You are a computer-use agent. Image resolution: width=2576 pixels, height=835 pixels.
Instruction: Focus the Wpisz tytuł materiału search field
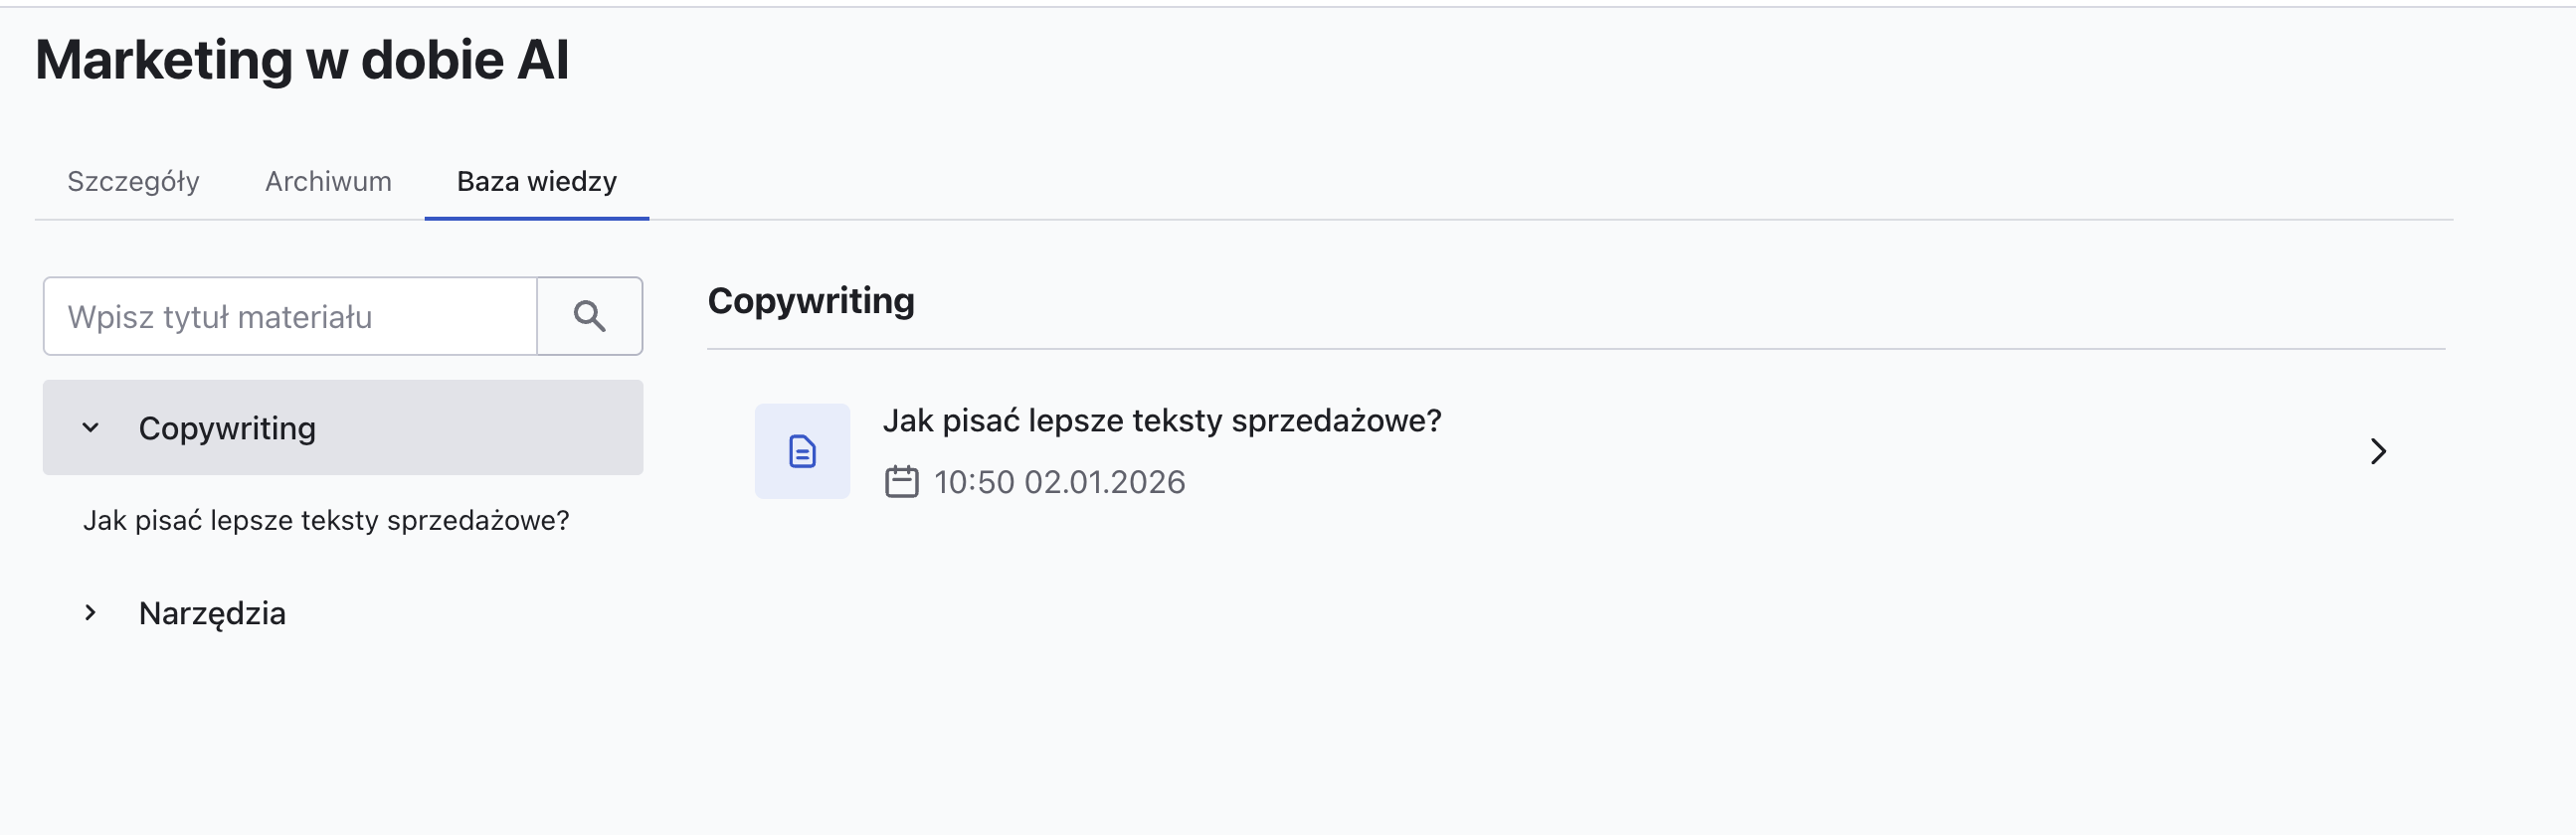coord(290,317)
